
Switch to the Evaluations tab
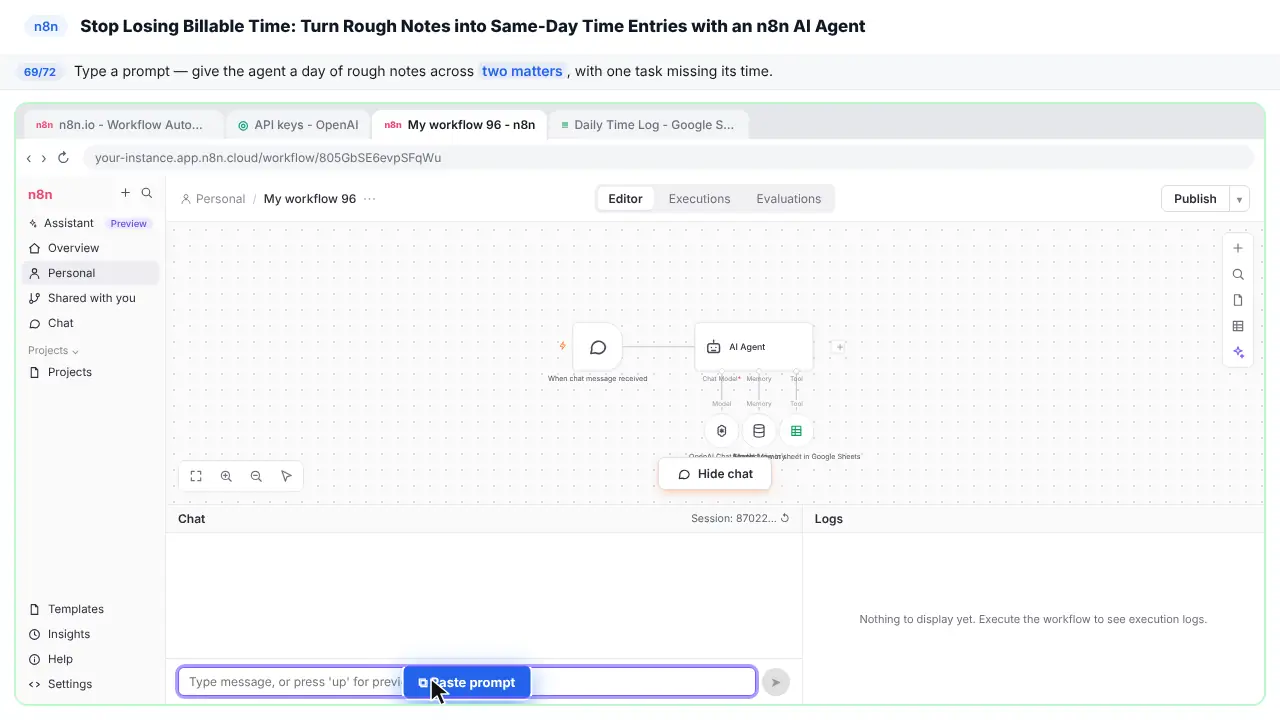(788, 199)
